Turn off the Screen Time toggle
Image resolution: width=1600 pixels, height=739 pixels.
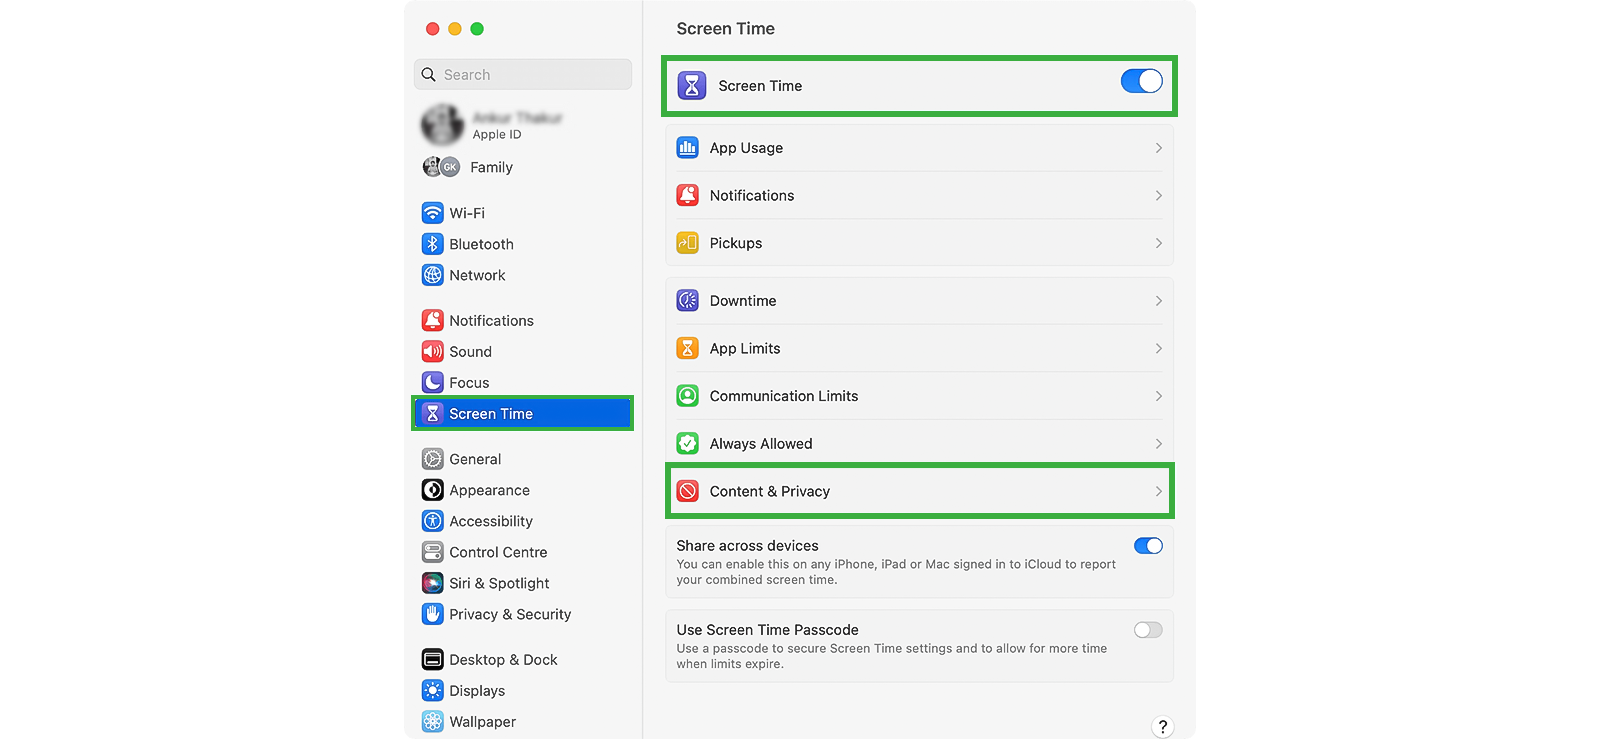tap(1141, 82)
